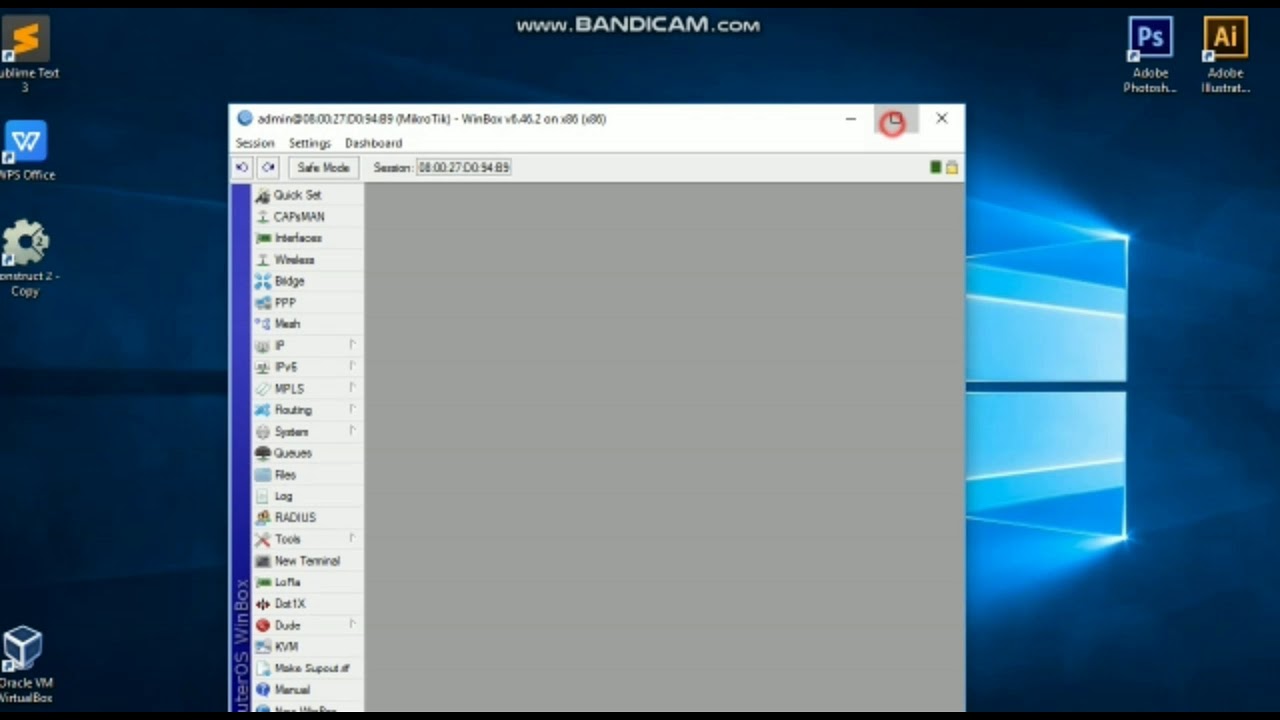Expand the System submenu

coord(307,432)
